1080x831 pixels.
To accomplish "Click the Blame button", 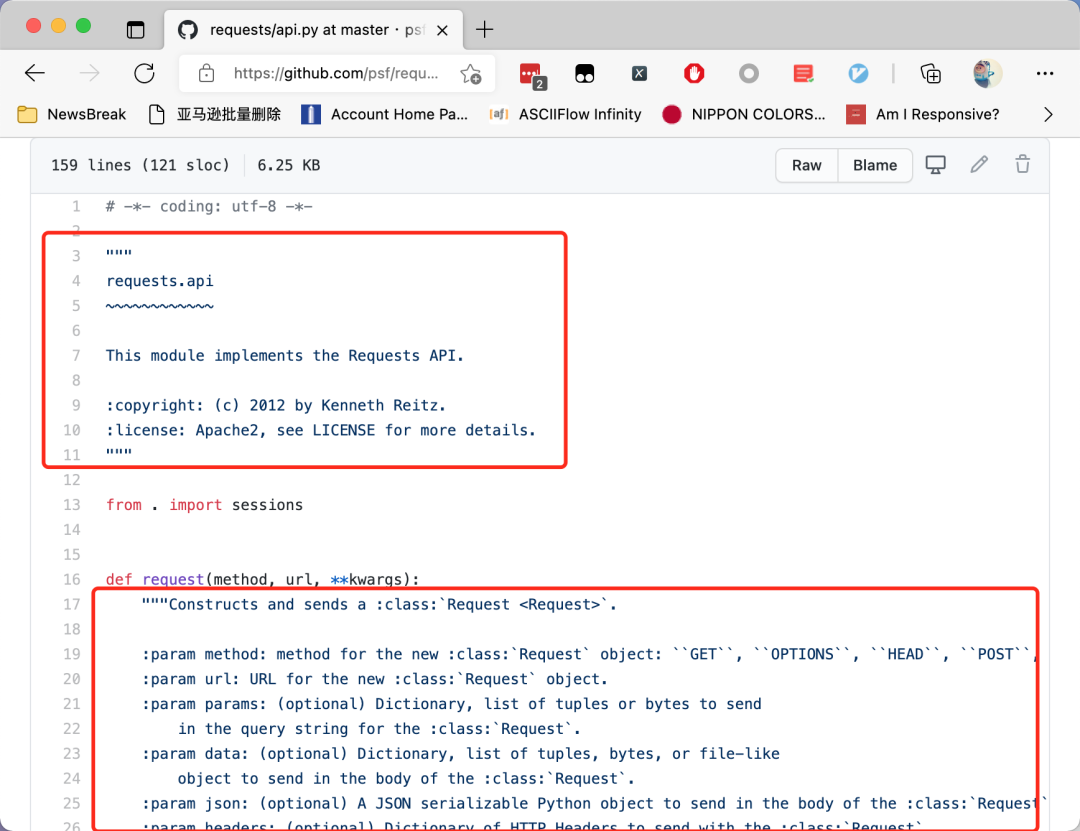I will click(x=875, y=165).
